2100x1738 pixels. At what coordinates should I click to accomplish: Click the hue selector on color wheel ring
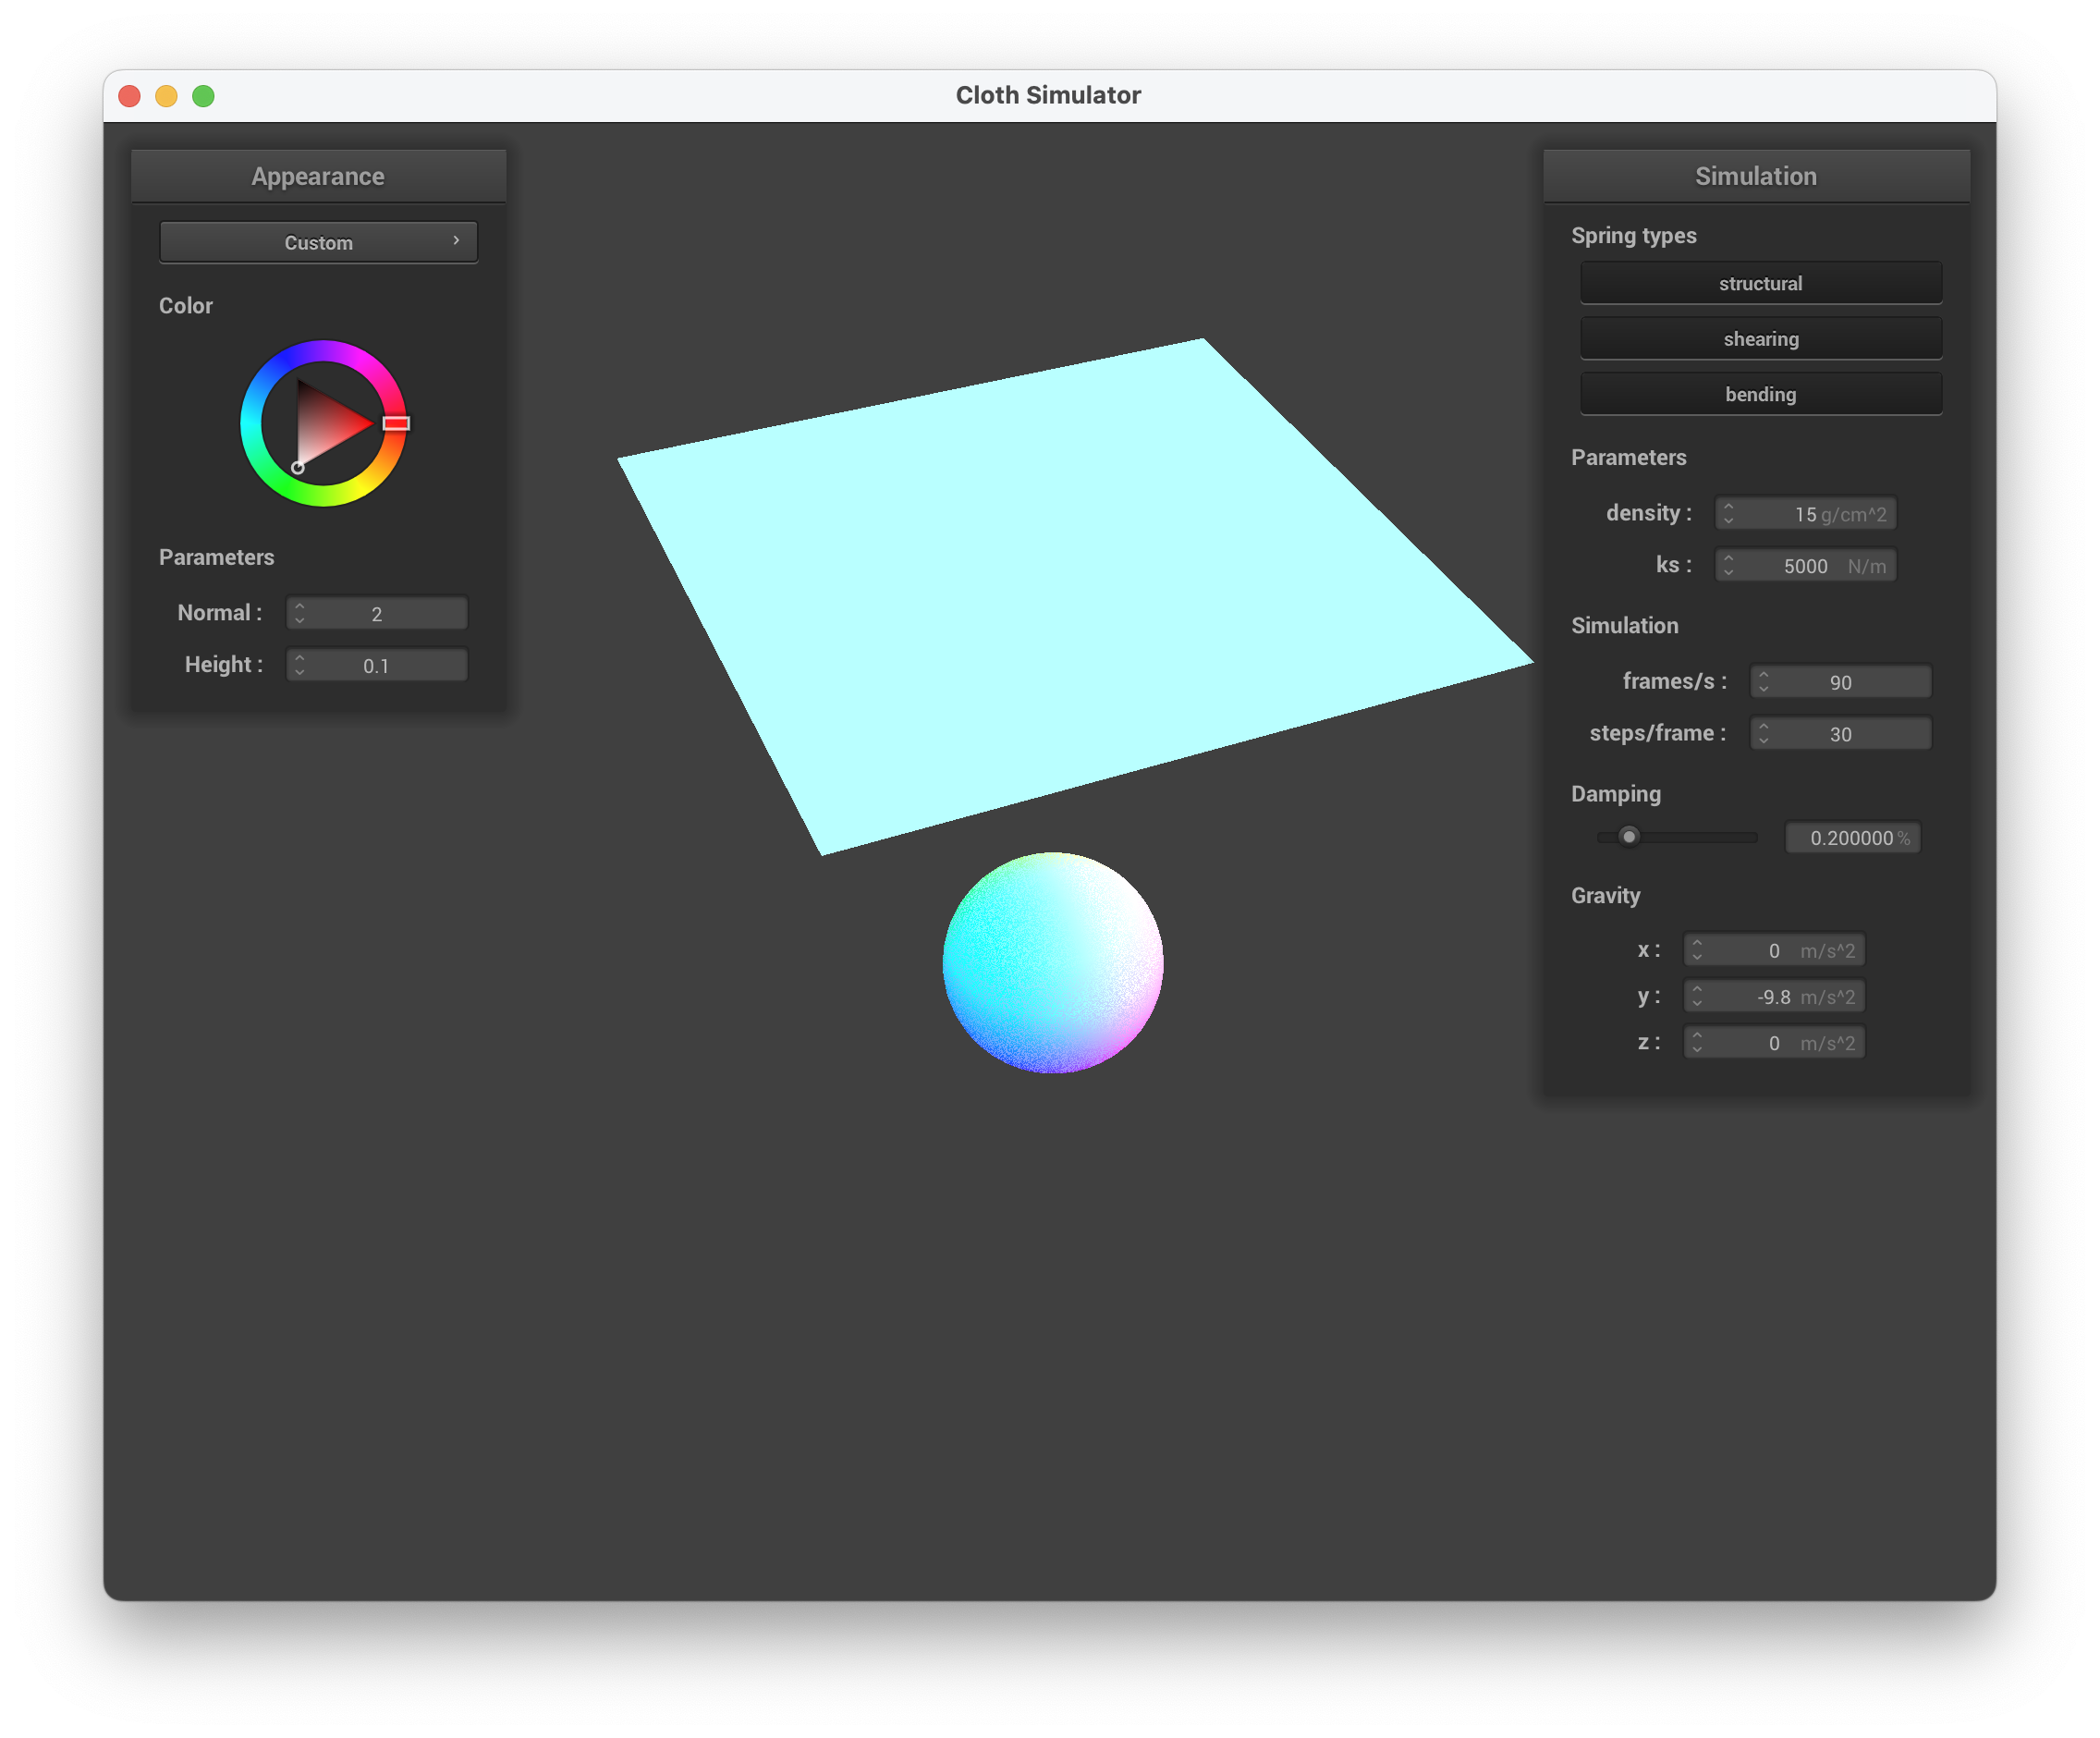click(396, 423)
